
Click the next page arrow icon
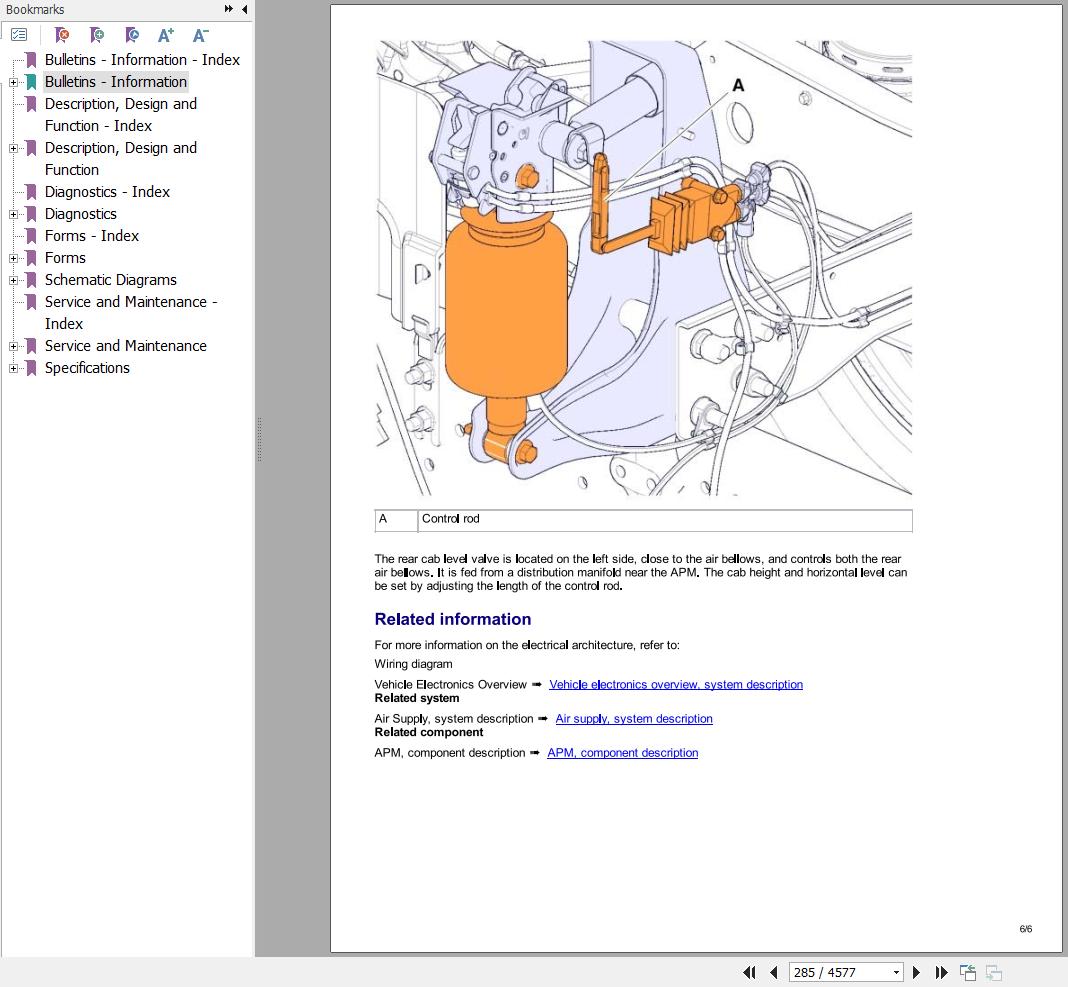click(x=917, y=972)
